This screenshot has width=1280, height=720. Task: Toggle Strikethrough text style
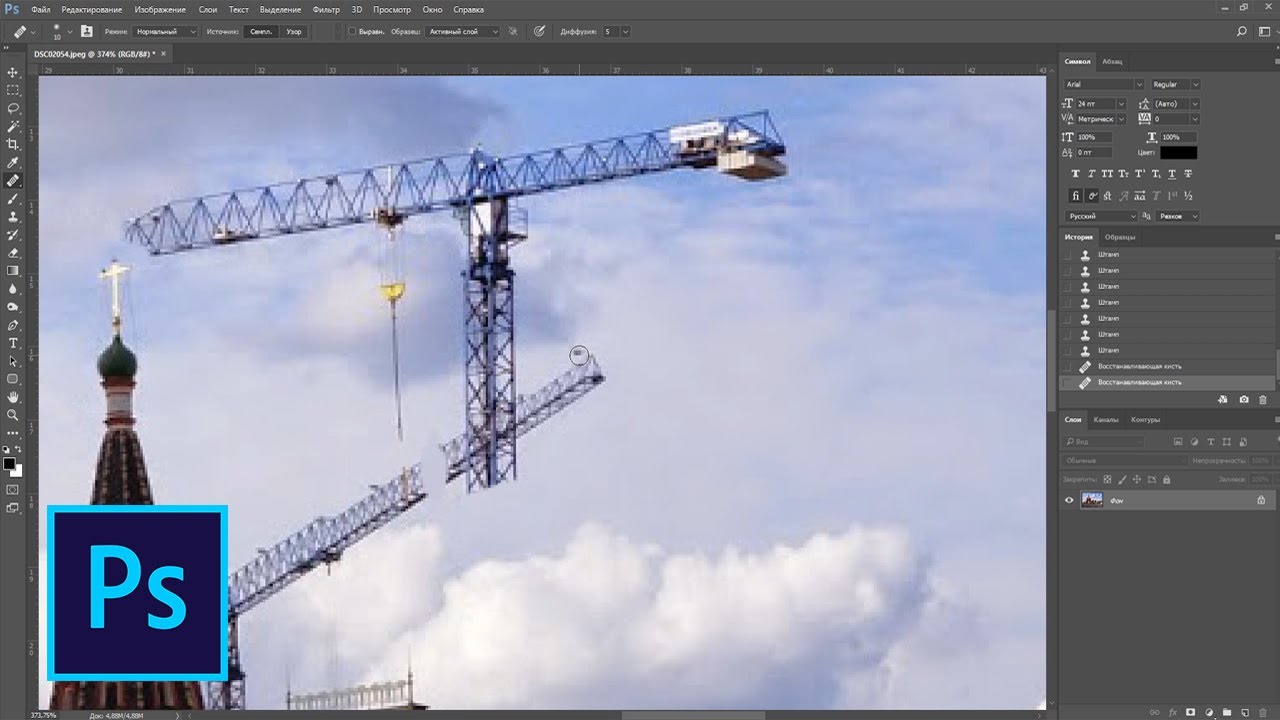click(1190, 174)
